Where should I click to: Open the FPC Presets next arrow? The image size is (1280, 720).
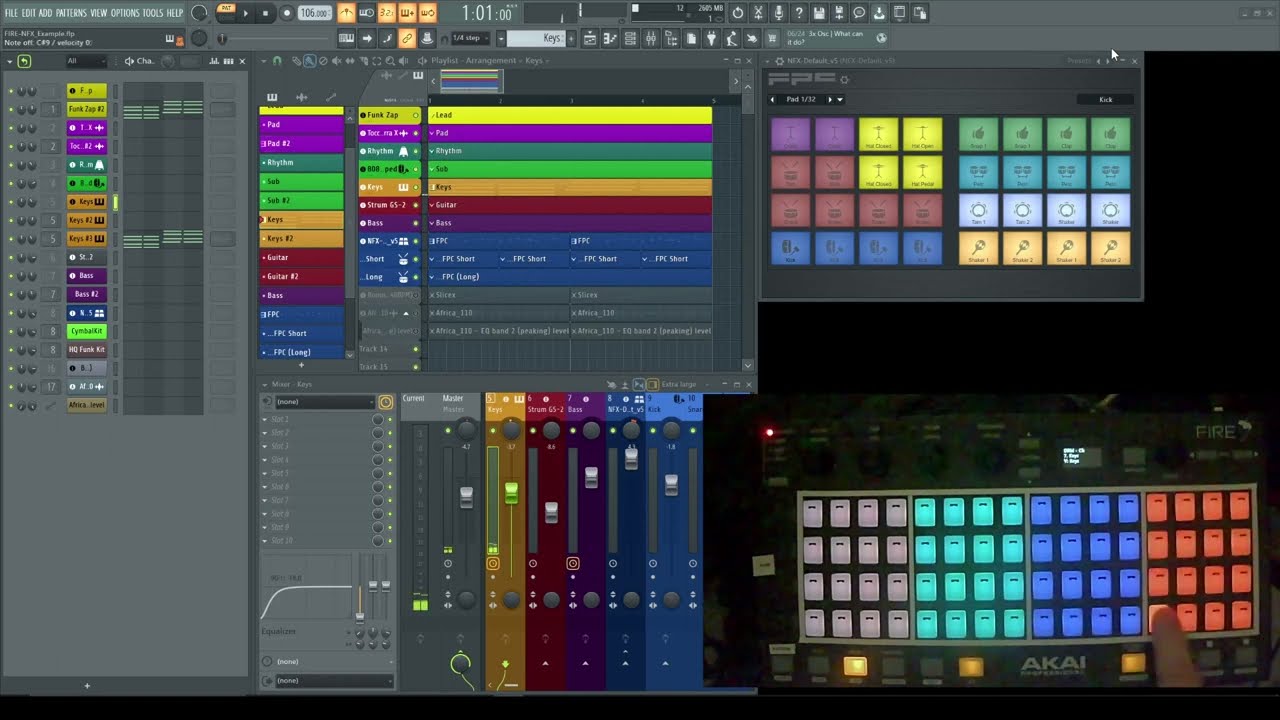point(1108,61)
